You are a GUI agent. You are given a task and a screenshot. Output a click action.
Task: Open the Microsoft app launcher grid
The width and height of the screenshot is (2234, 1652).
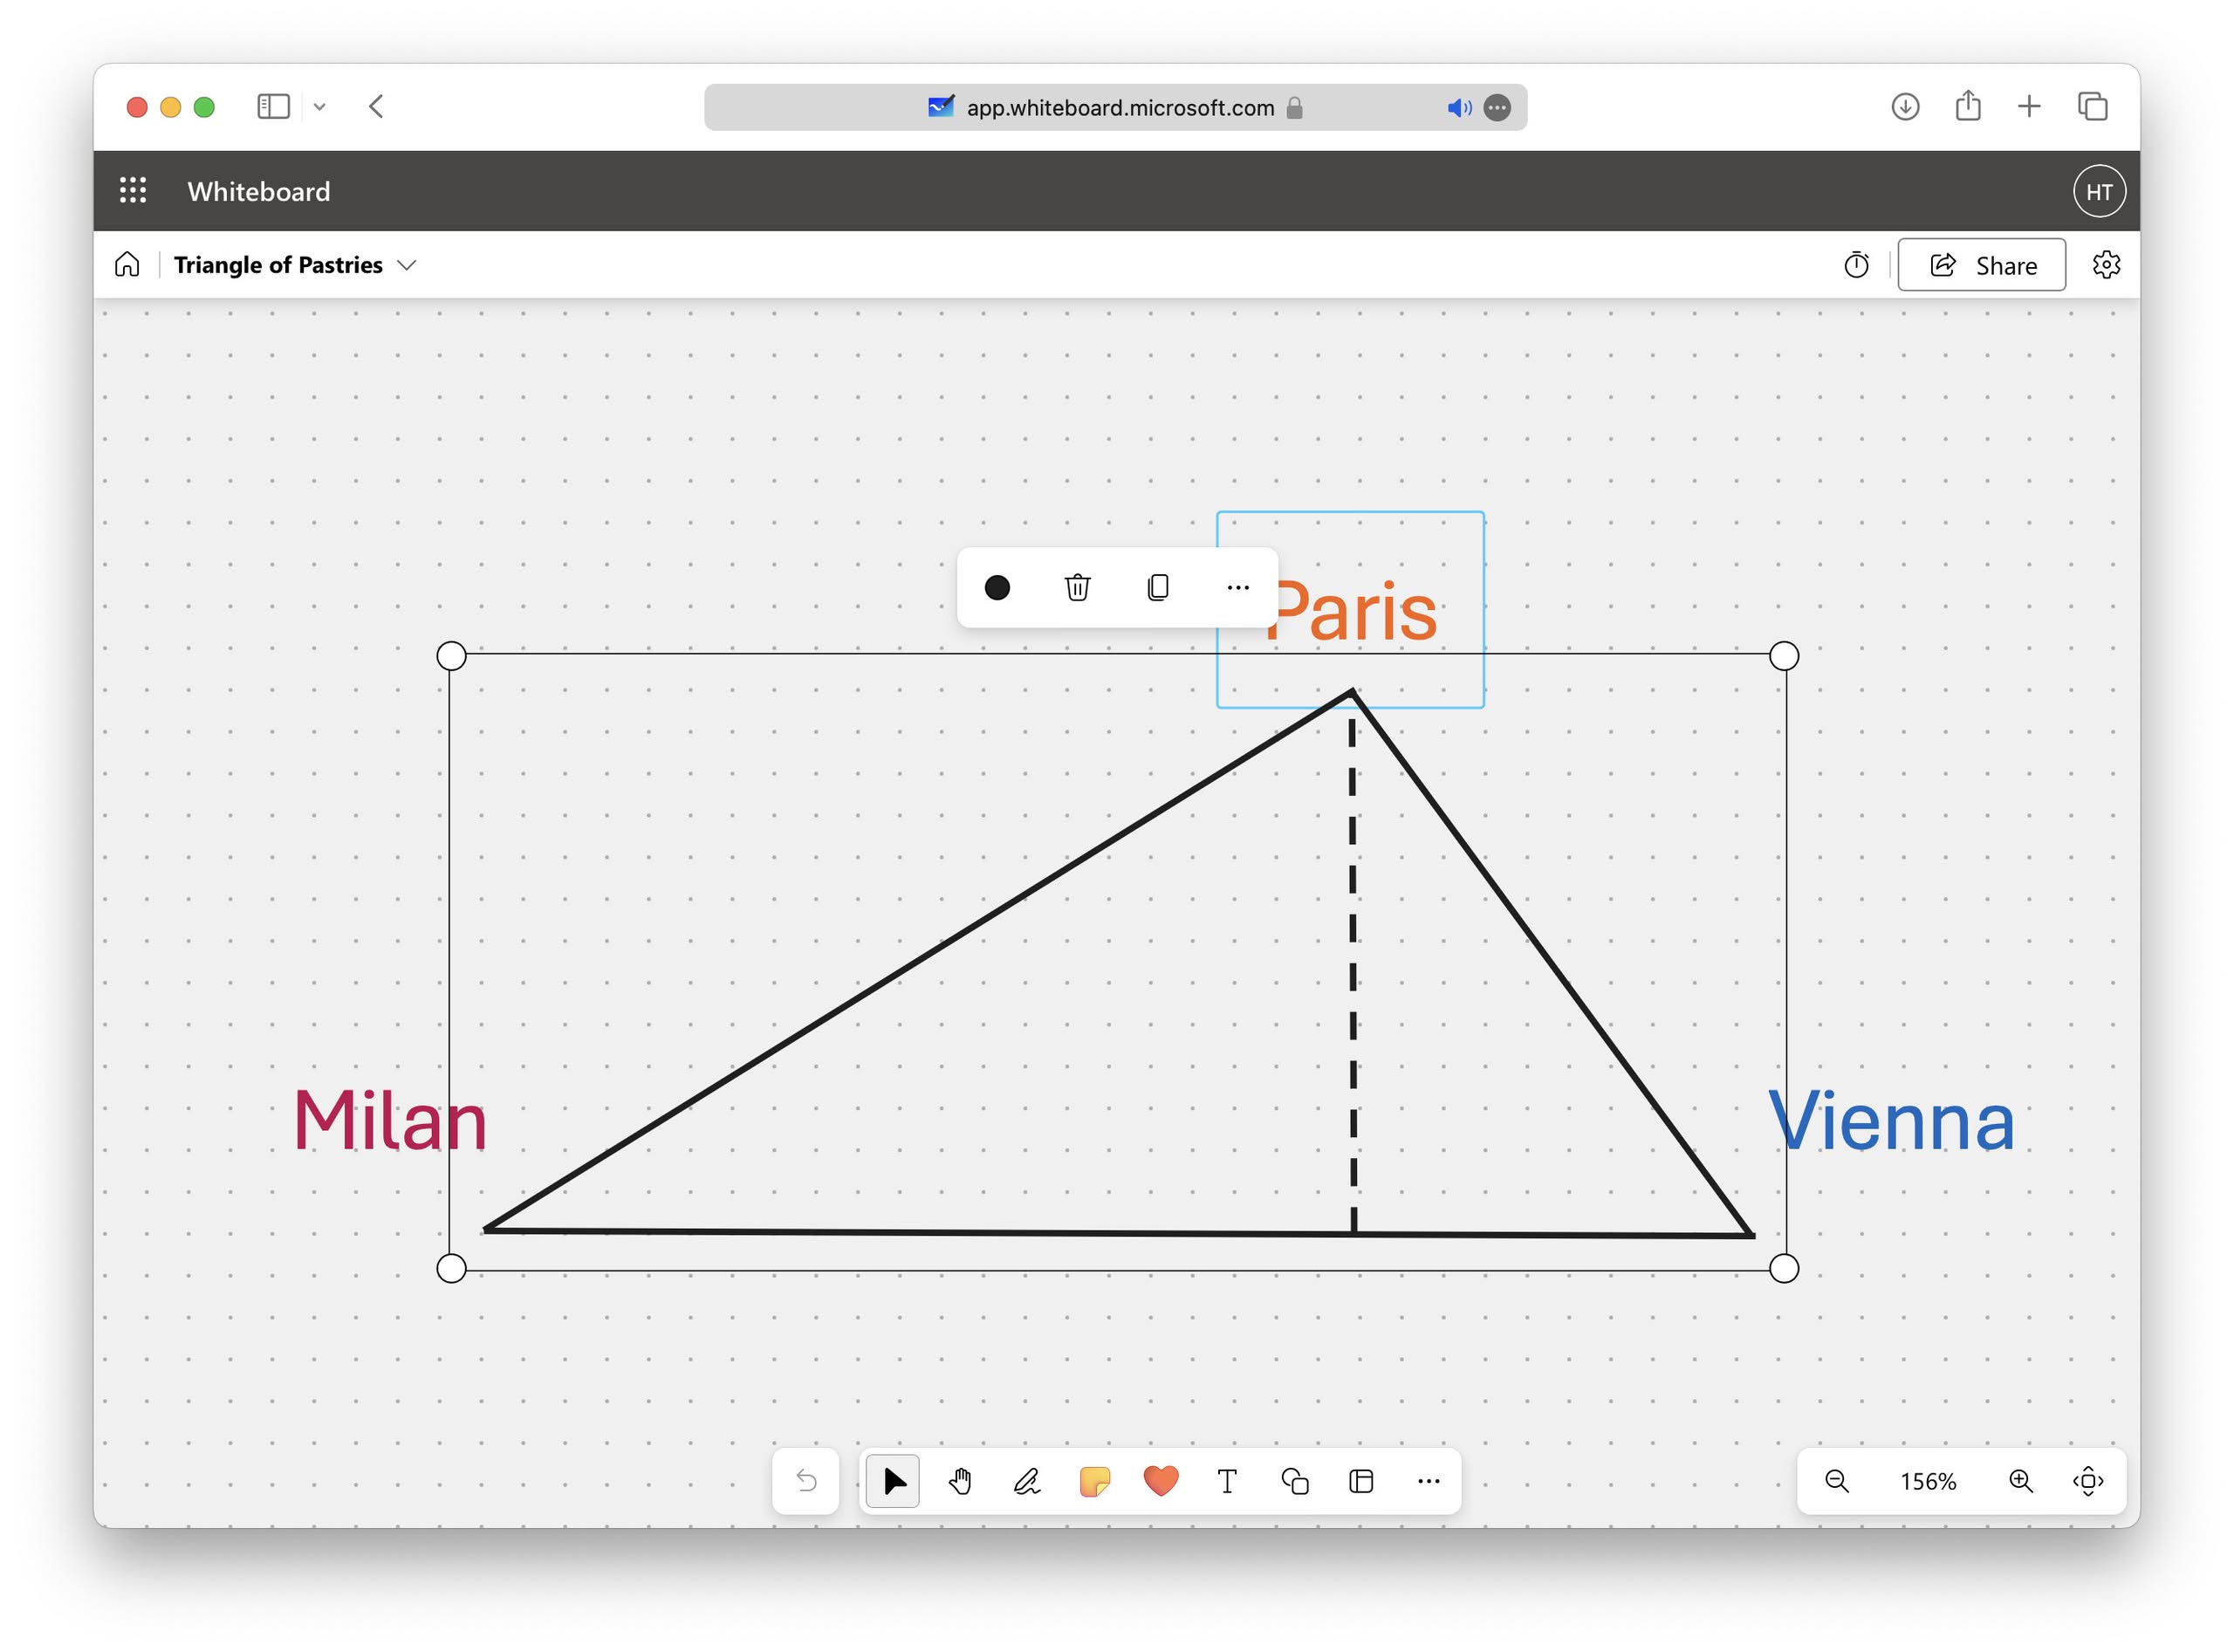point(133,190)
